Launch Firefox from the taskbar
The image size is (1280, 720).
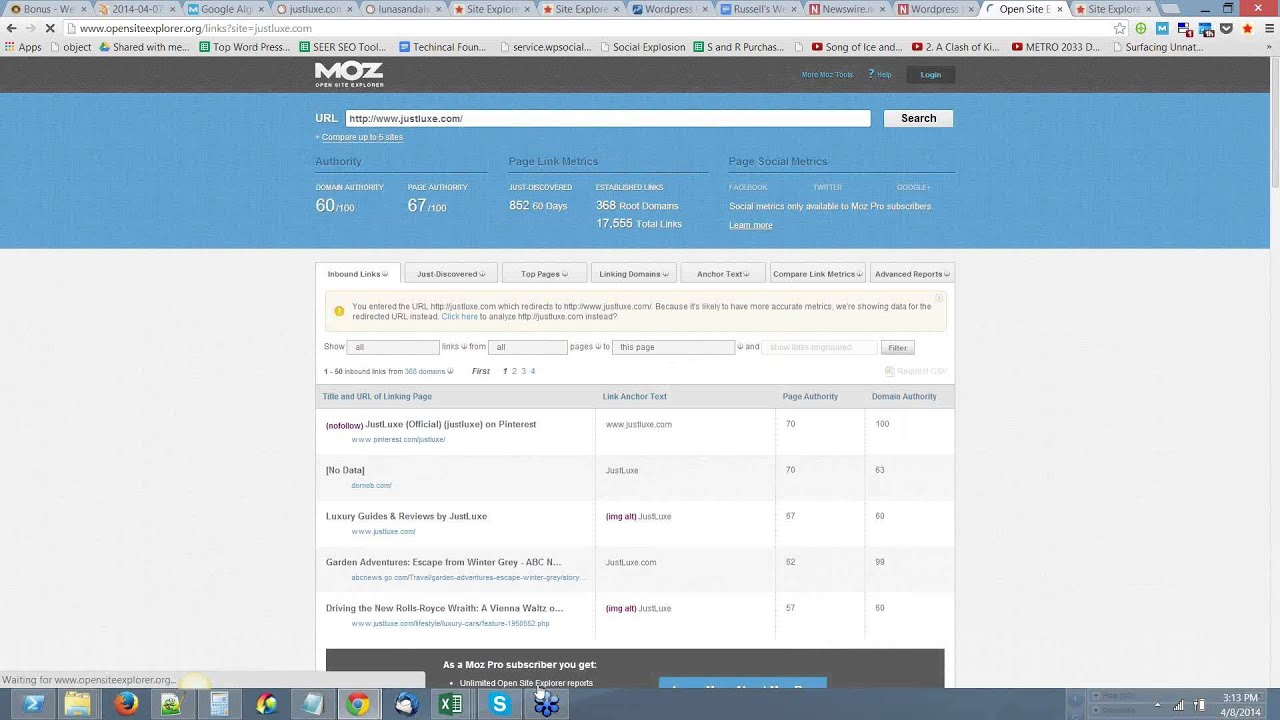tap(125, 704)
